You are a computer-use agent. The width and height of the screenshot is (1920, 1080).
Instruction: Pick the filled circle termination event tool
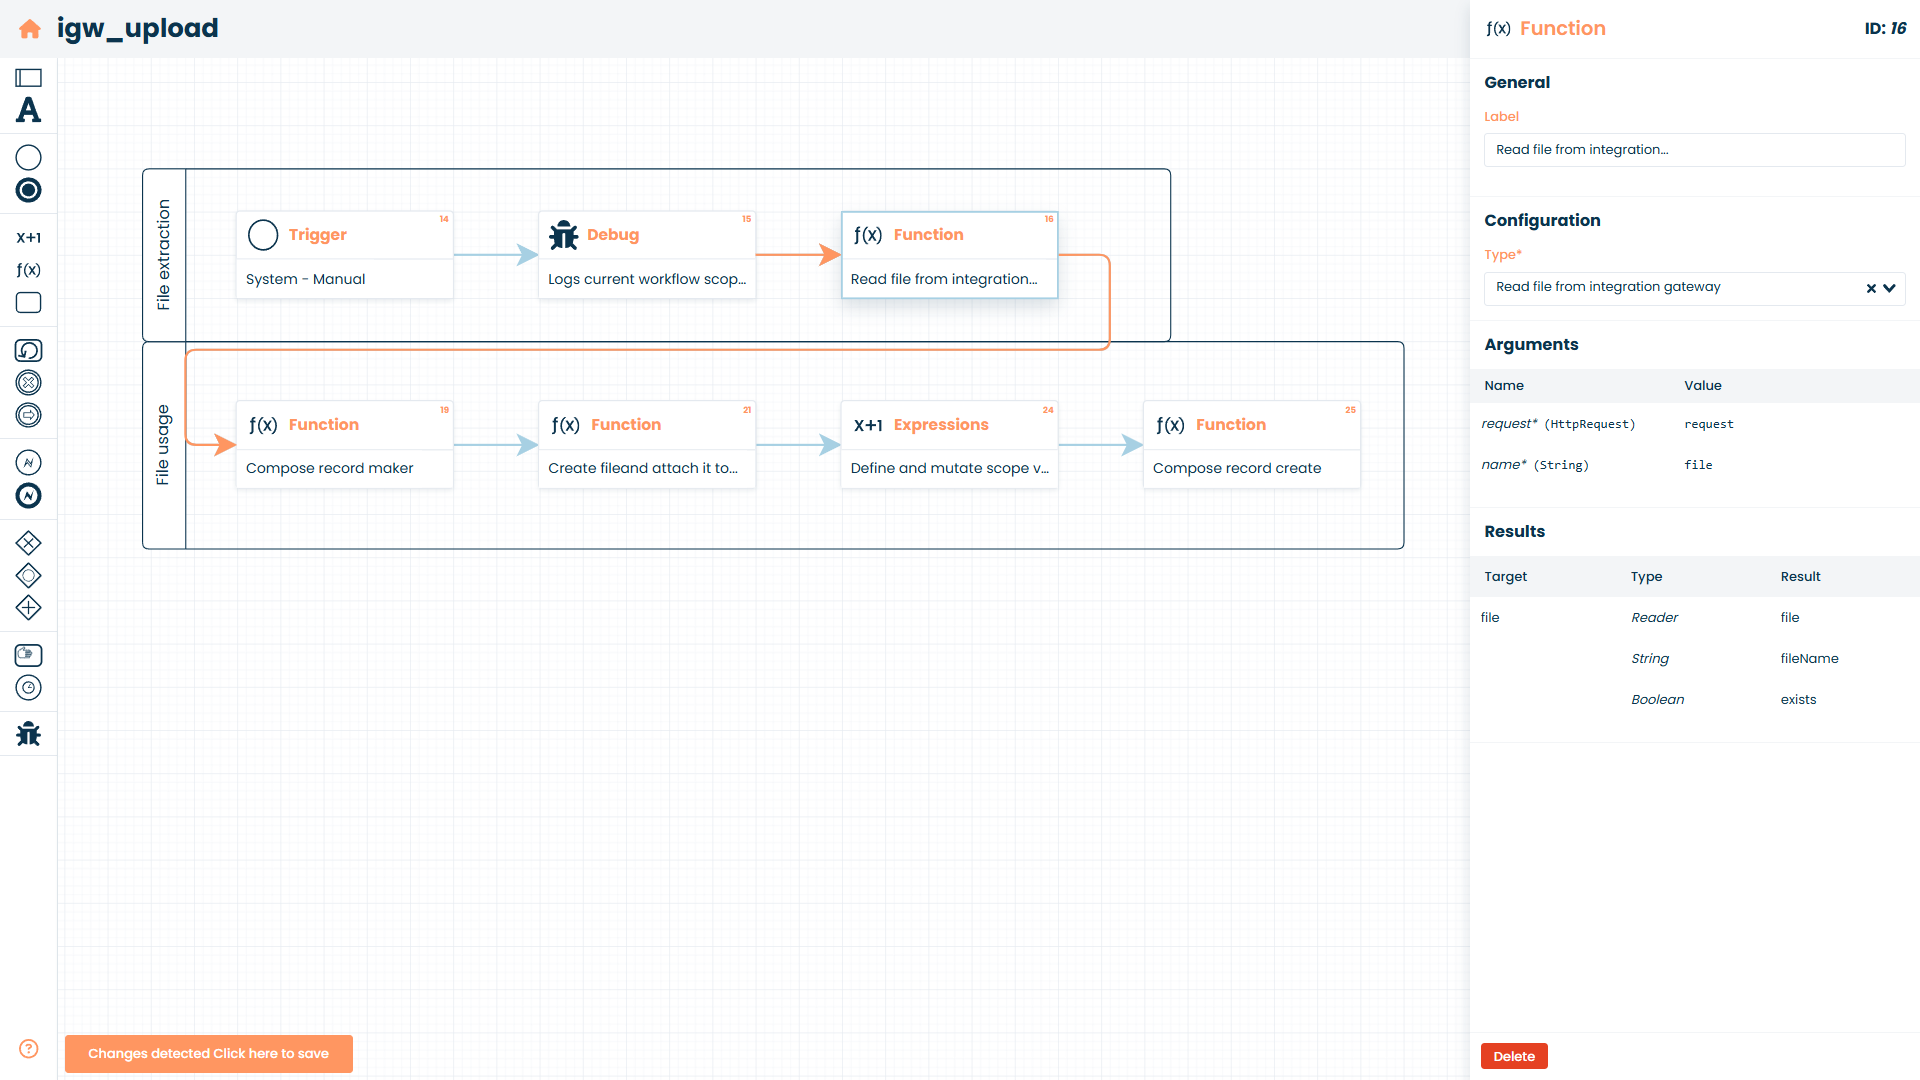[x=28, y=190]
